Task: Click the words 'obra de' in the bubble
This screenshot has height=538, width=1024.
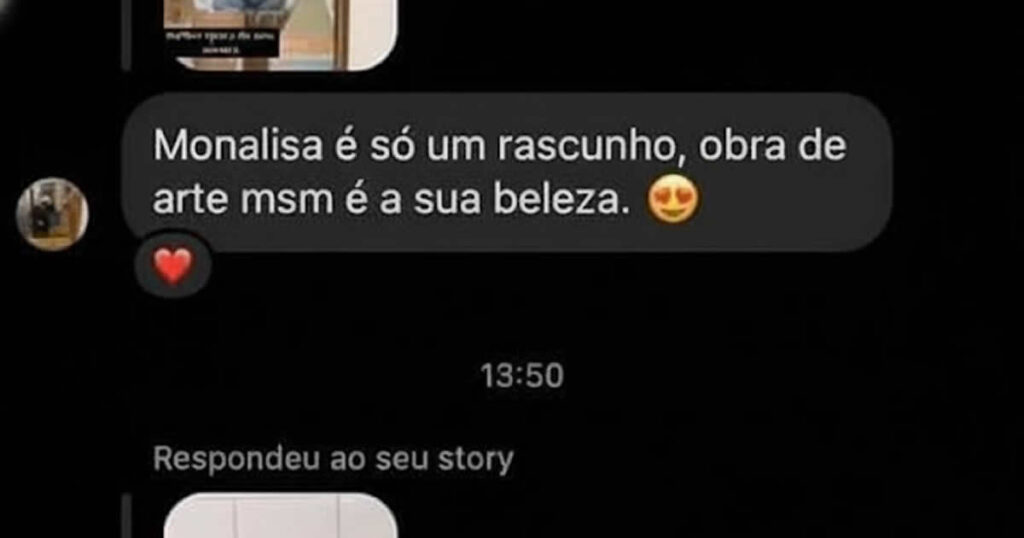Action: coord(772,148)
